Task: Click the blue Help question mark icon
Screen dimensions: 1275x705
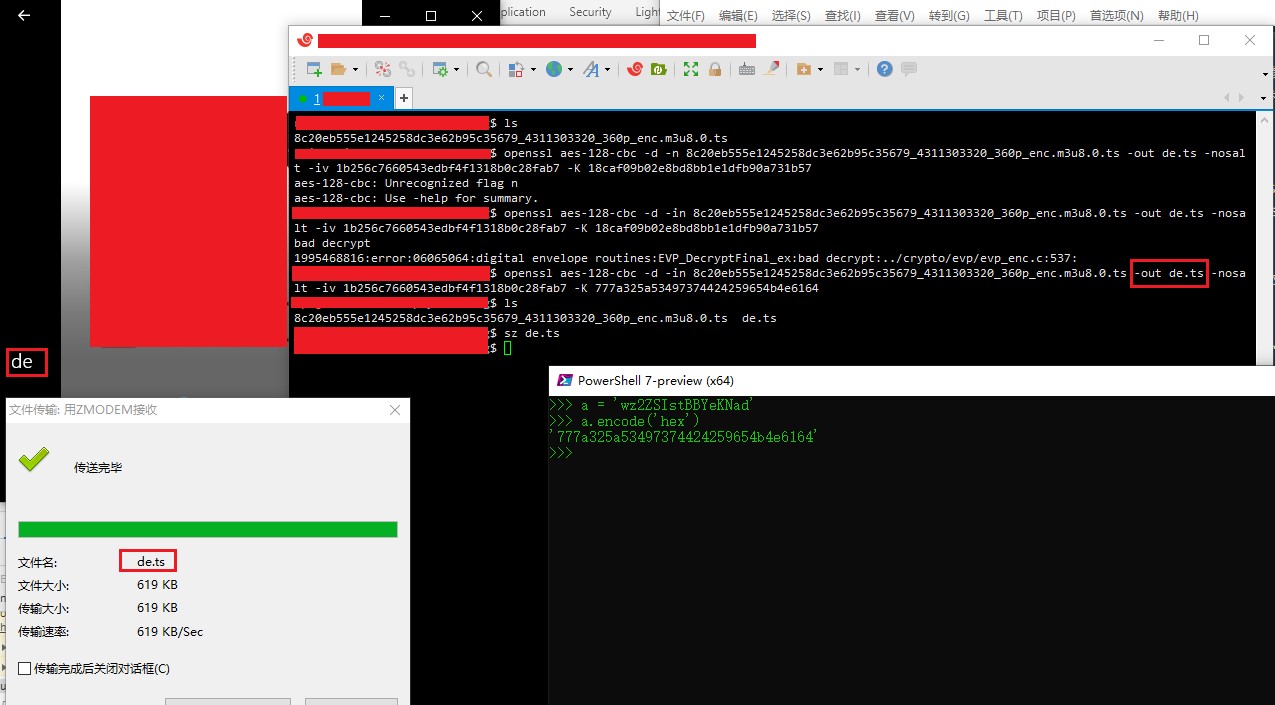Action: pos(885,69)
